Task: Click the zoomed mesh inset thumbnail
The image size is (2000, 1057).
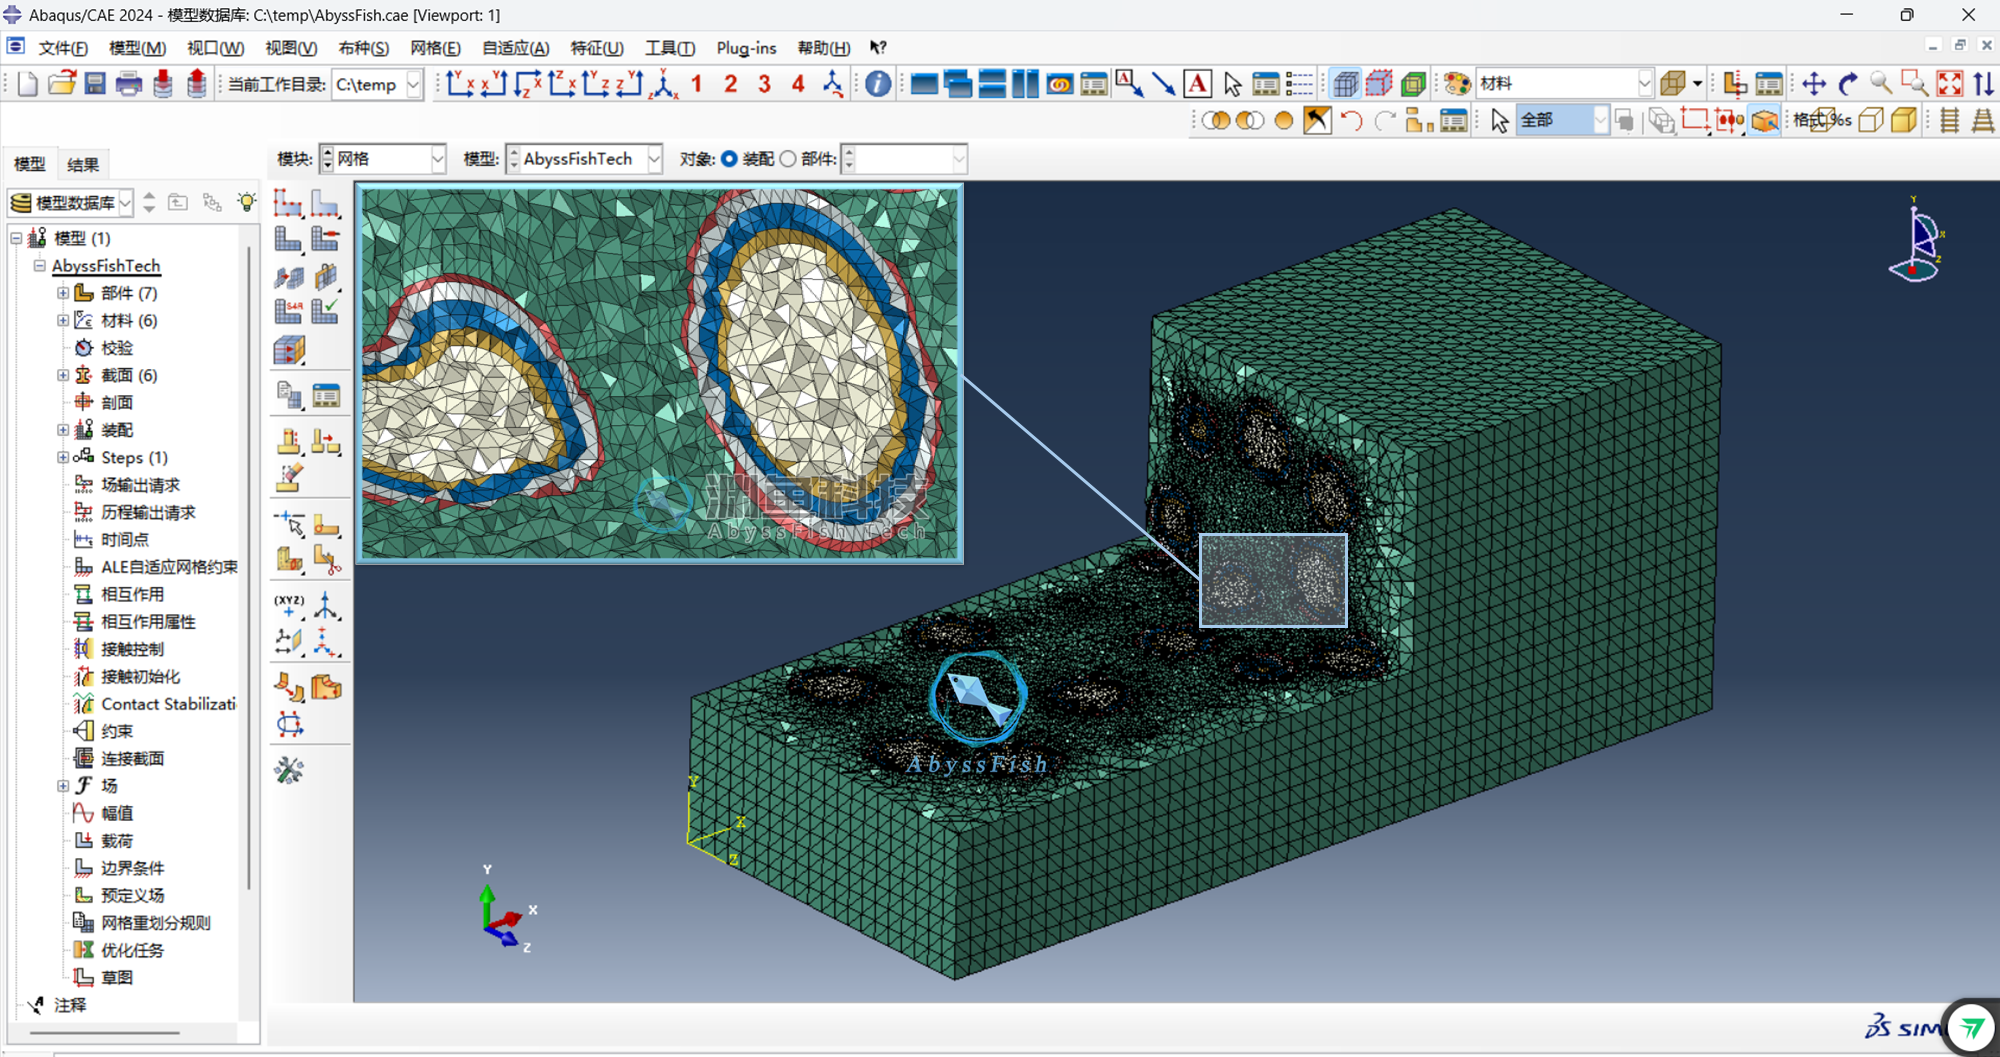Action: [660, 373]
